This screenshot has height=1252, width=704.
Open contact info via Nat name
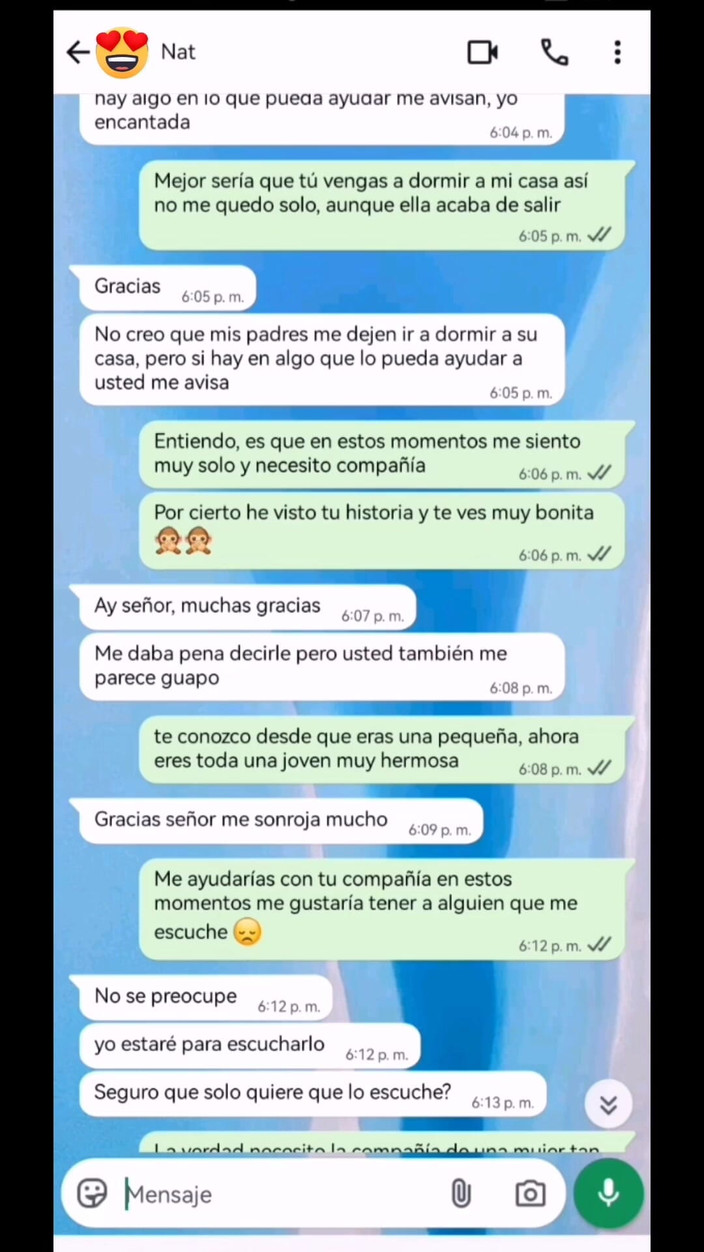178,52
